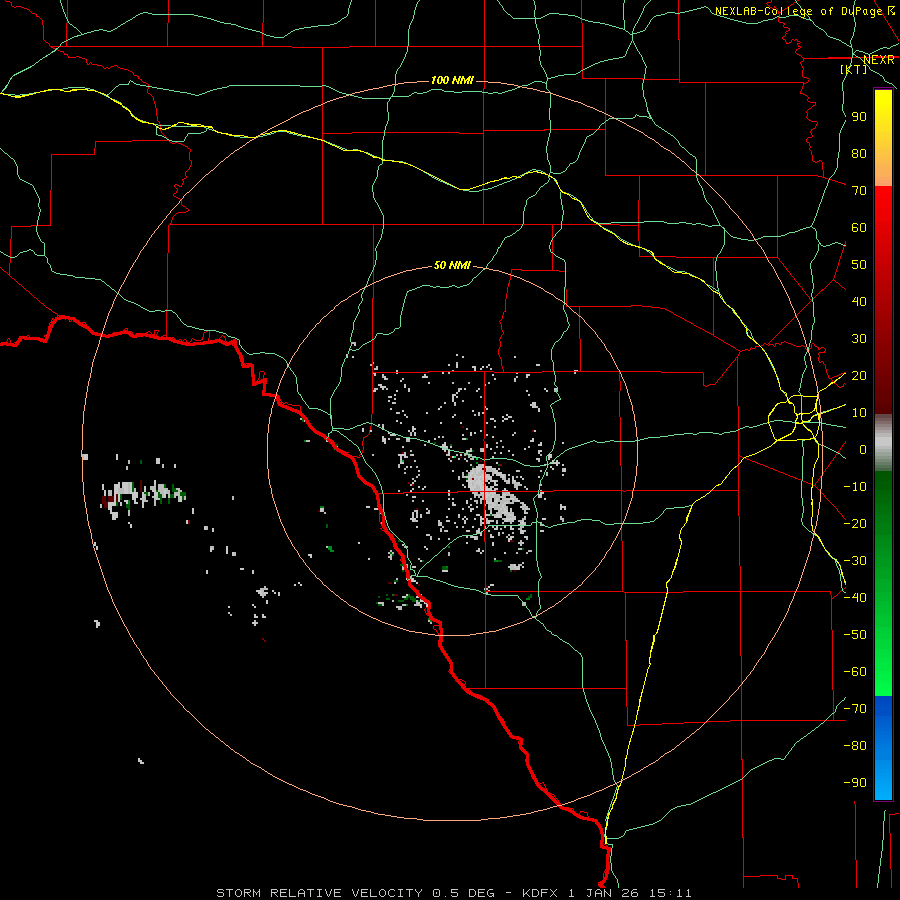900x900 pixels.
Task: Click the large gray radar echo near center
Action: [x=496, y=494]
